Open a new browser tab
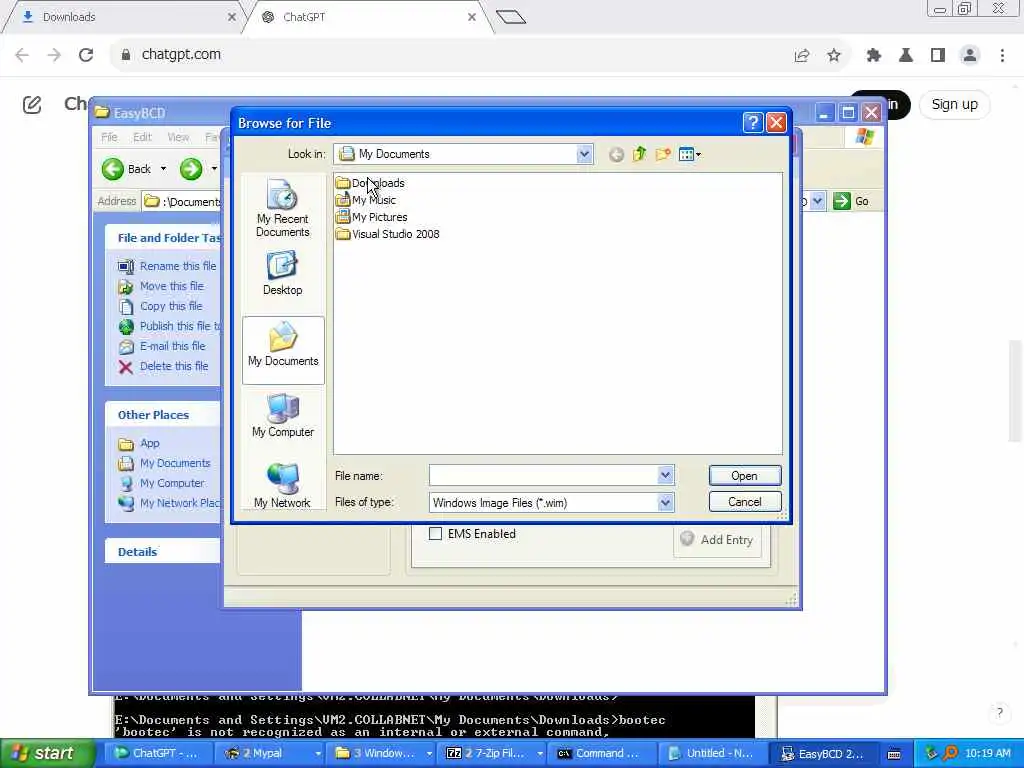Viewport: 1024px width, 768px height. tap(511, 17)
